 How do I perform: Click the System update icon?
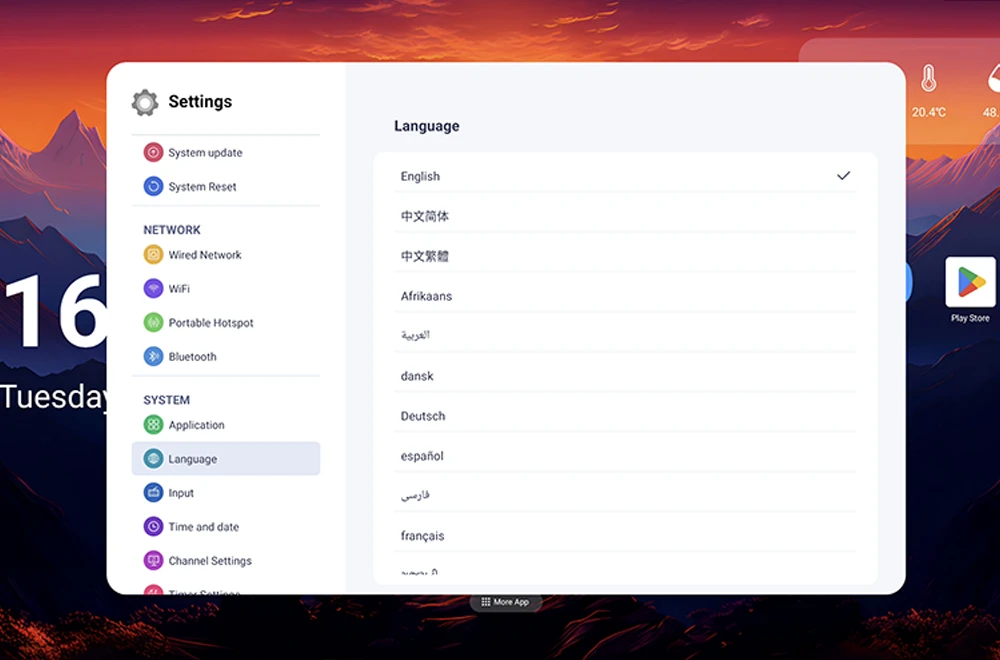153,152
